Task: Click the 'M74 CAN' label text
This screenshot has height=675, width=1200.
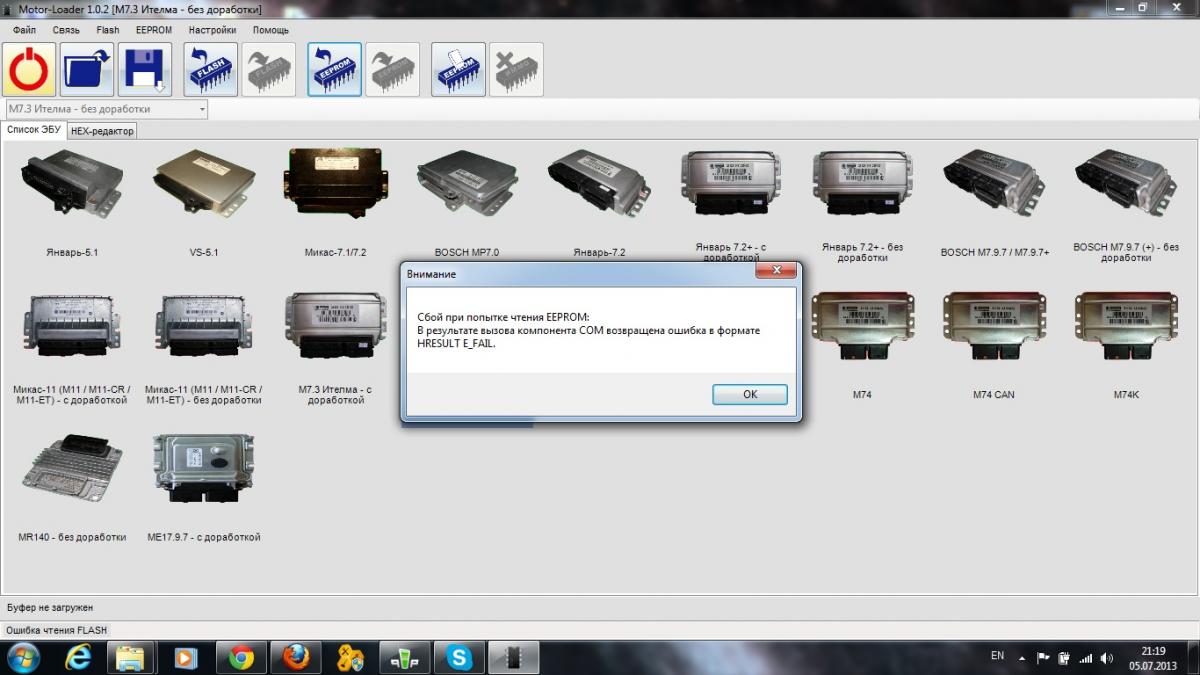Action: (x=993, y=395)
